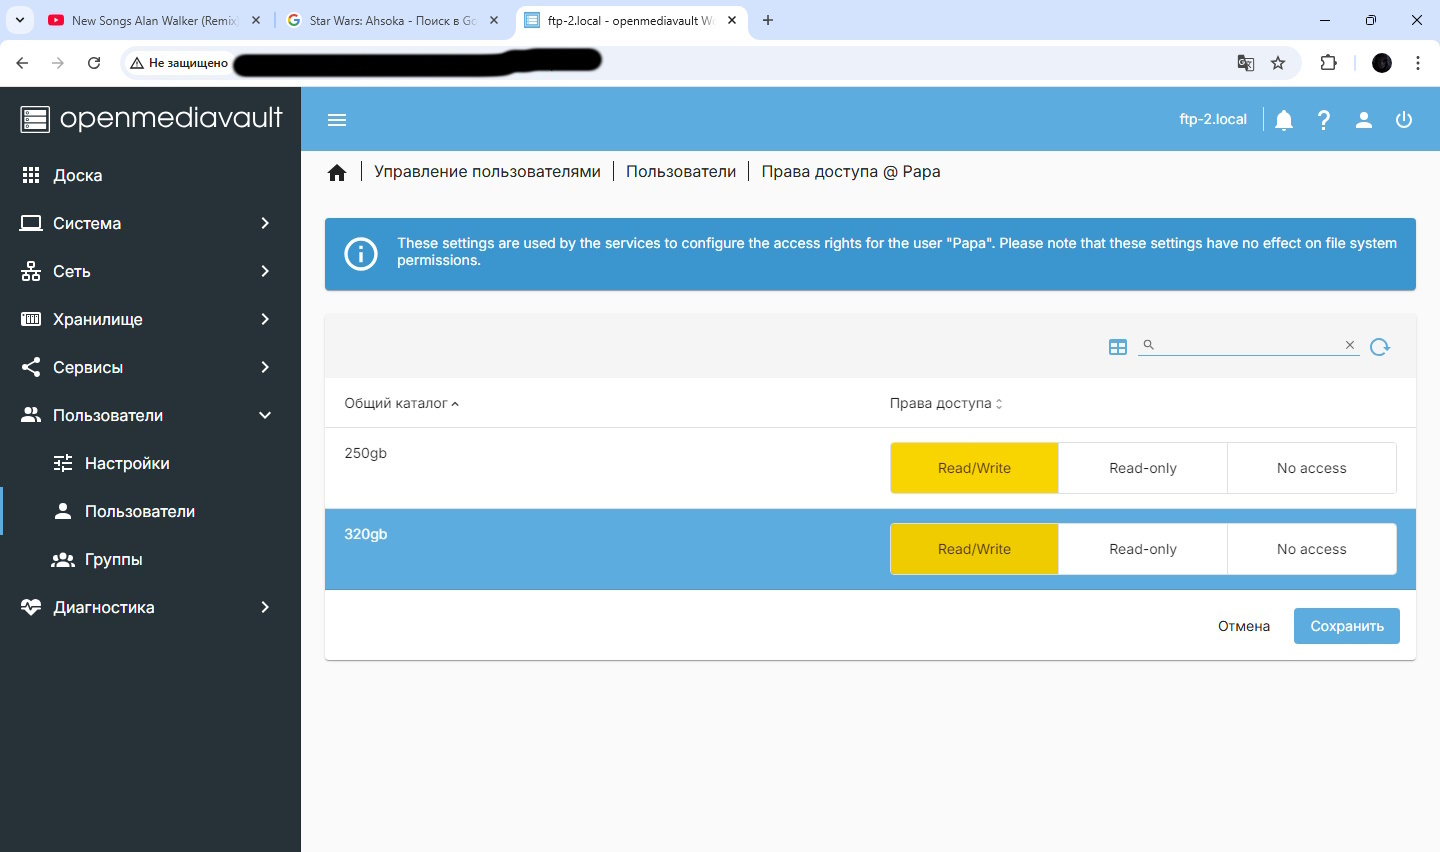The height and width of the screenshot is (852, 1440).
Task: Set 250gb share to No access
Action: point(1311,468)
